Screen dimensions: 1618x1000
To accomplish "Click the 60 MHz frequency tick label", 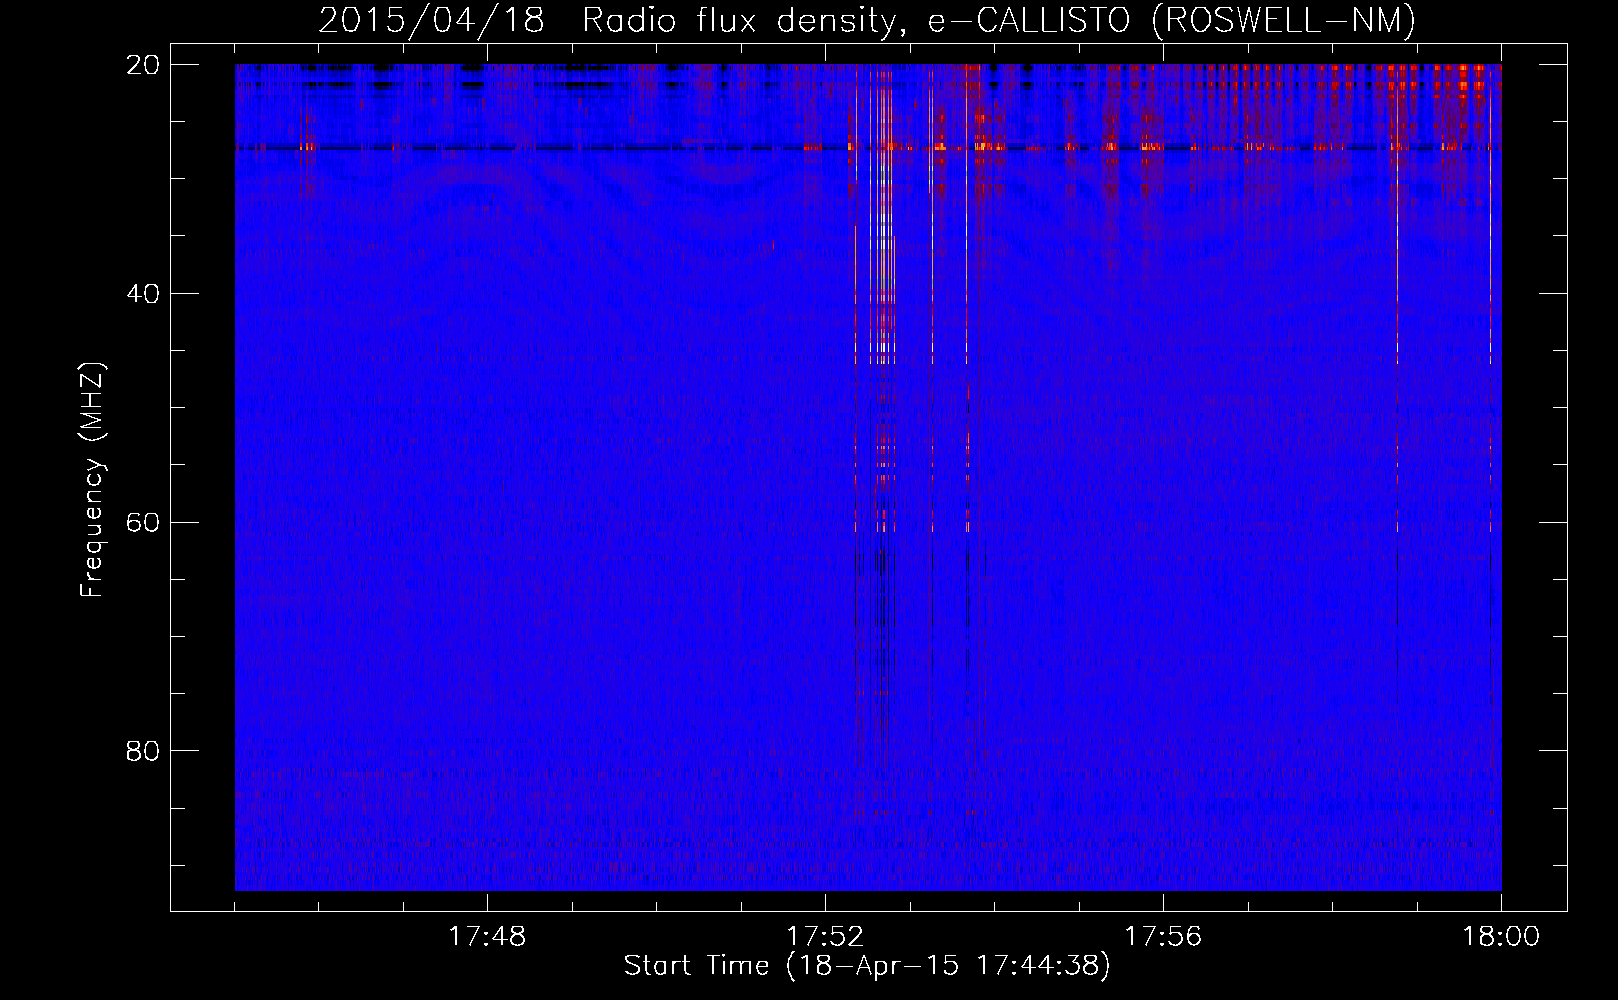I will pos(143,522).
